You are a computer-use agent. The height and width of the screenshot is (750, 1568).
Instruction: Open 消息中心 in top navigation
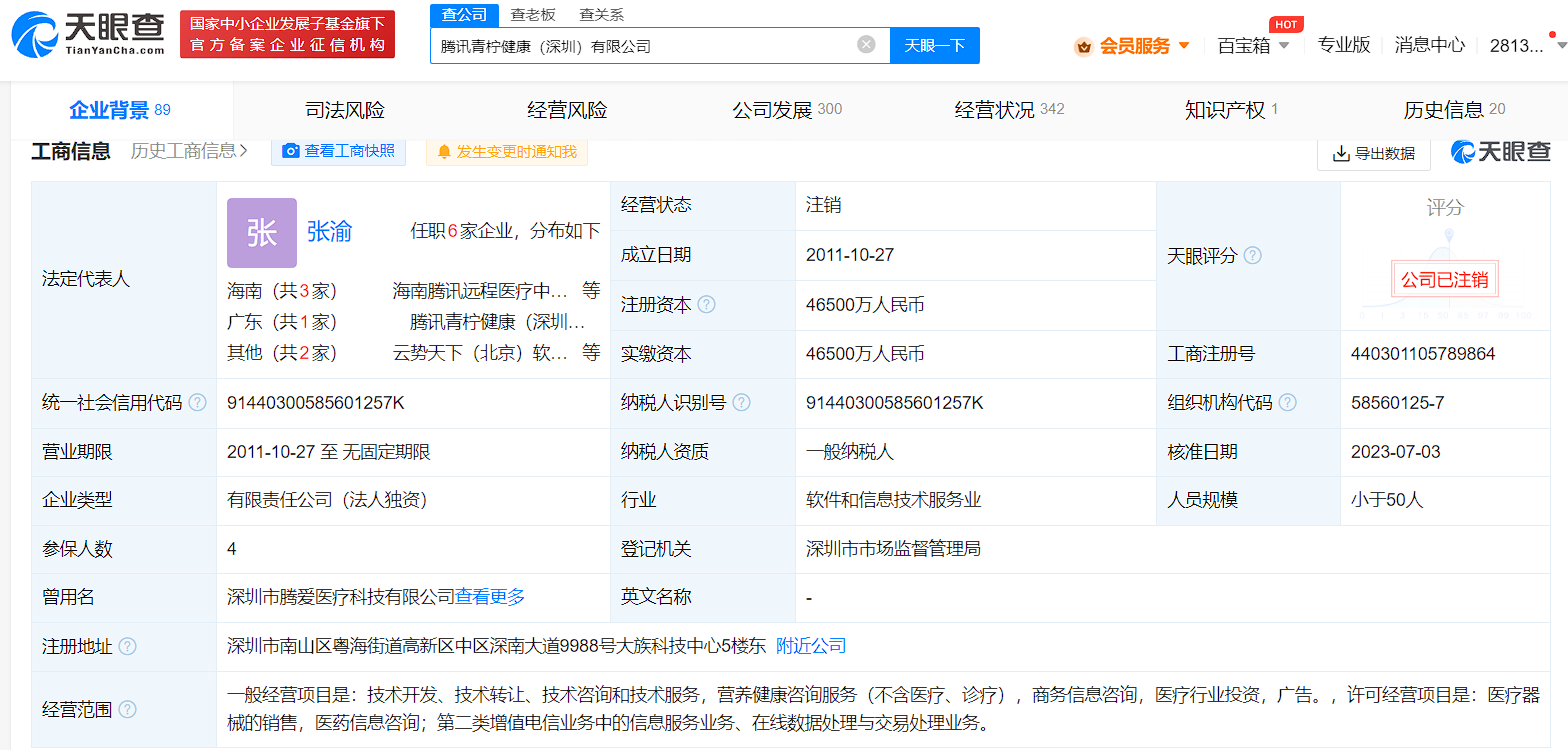tap(1430, 45)
